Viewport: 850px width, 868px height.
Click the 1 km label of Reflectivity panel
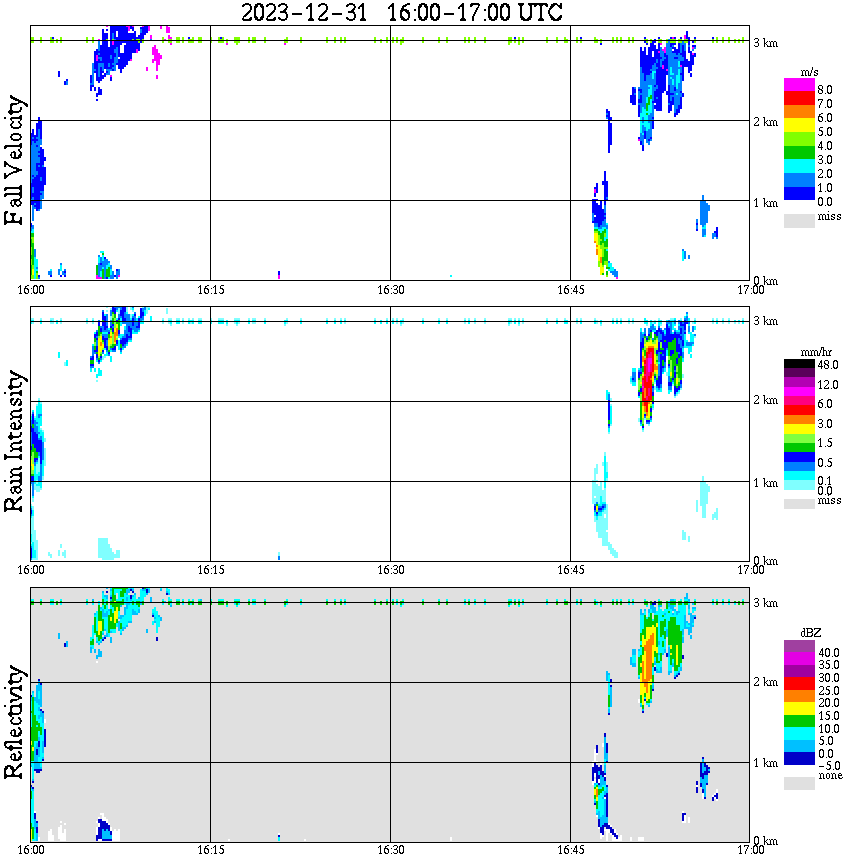click(x=766, y=763)
